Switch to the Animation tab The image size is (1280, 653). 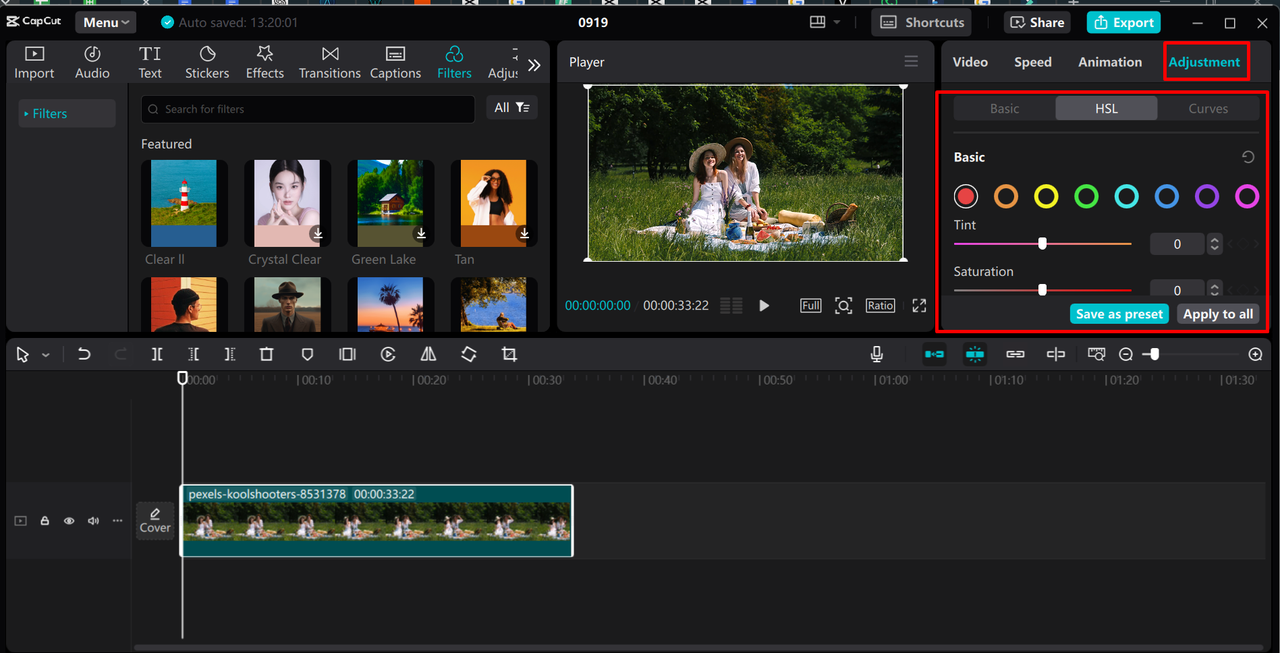click(1110, 62)
